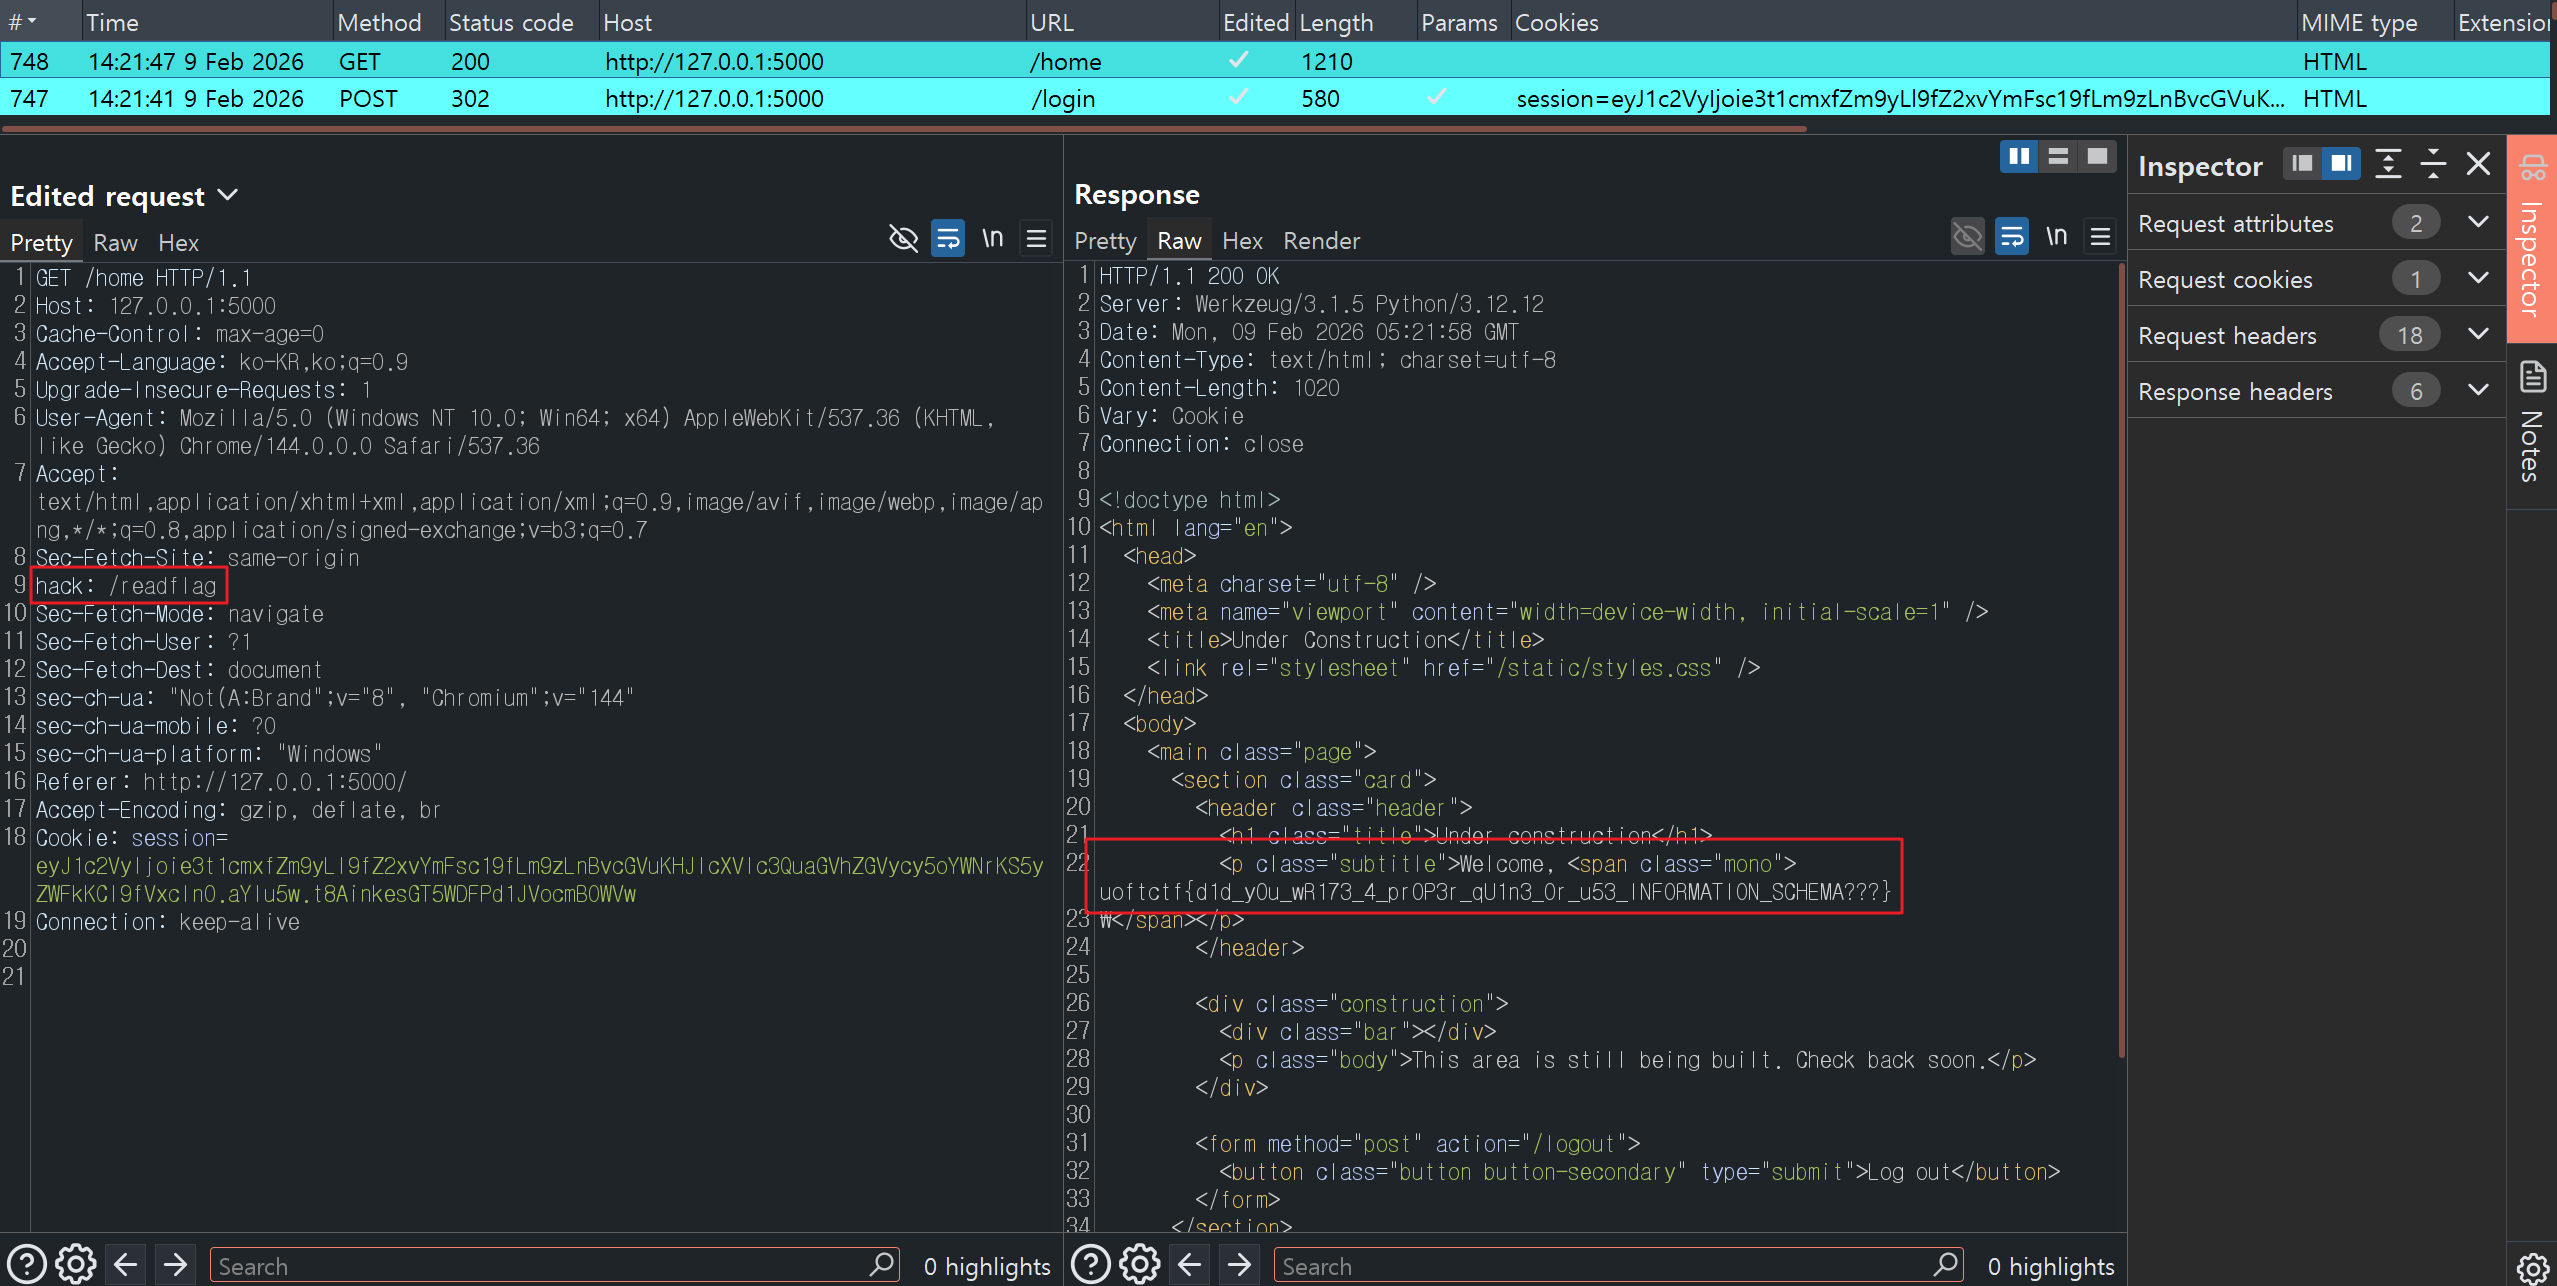Select side-by-side vertical layout icon

coord(2019,157)
